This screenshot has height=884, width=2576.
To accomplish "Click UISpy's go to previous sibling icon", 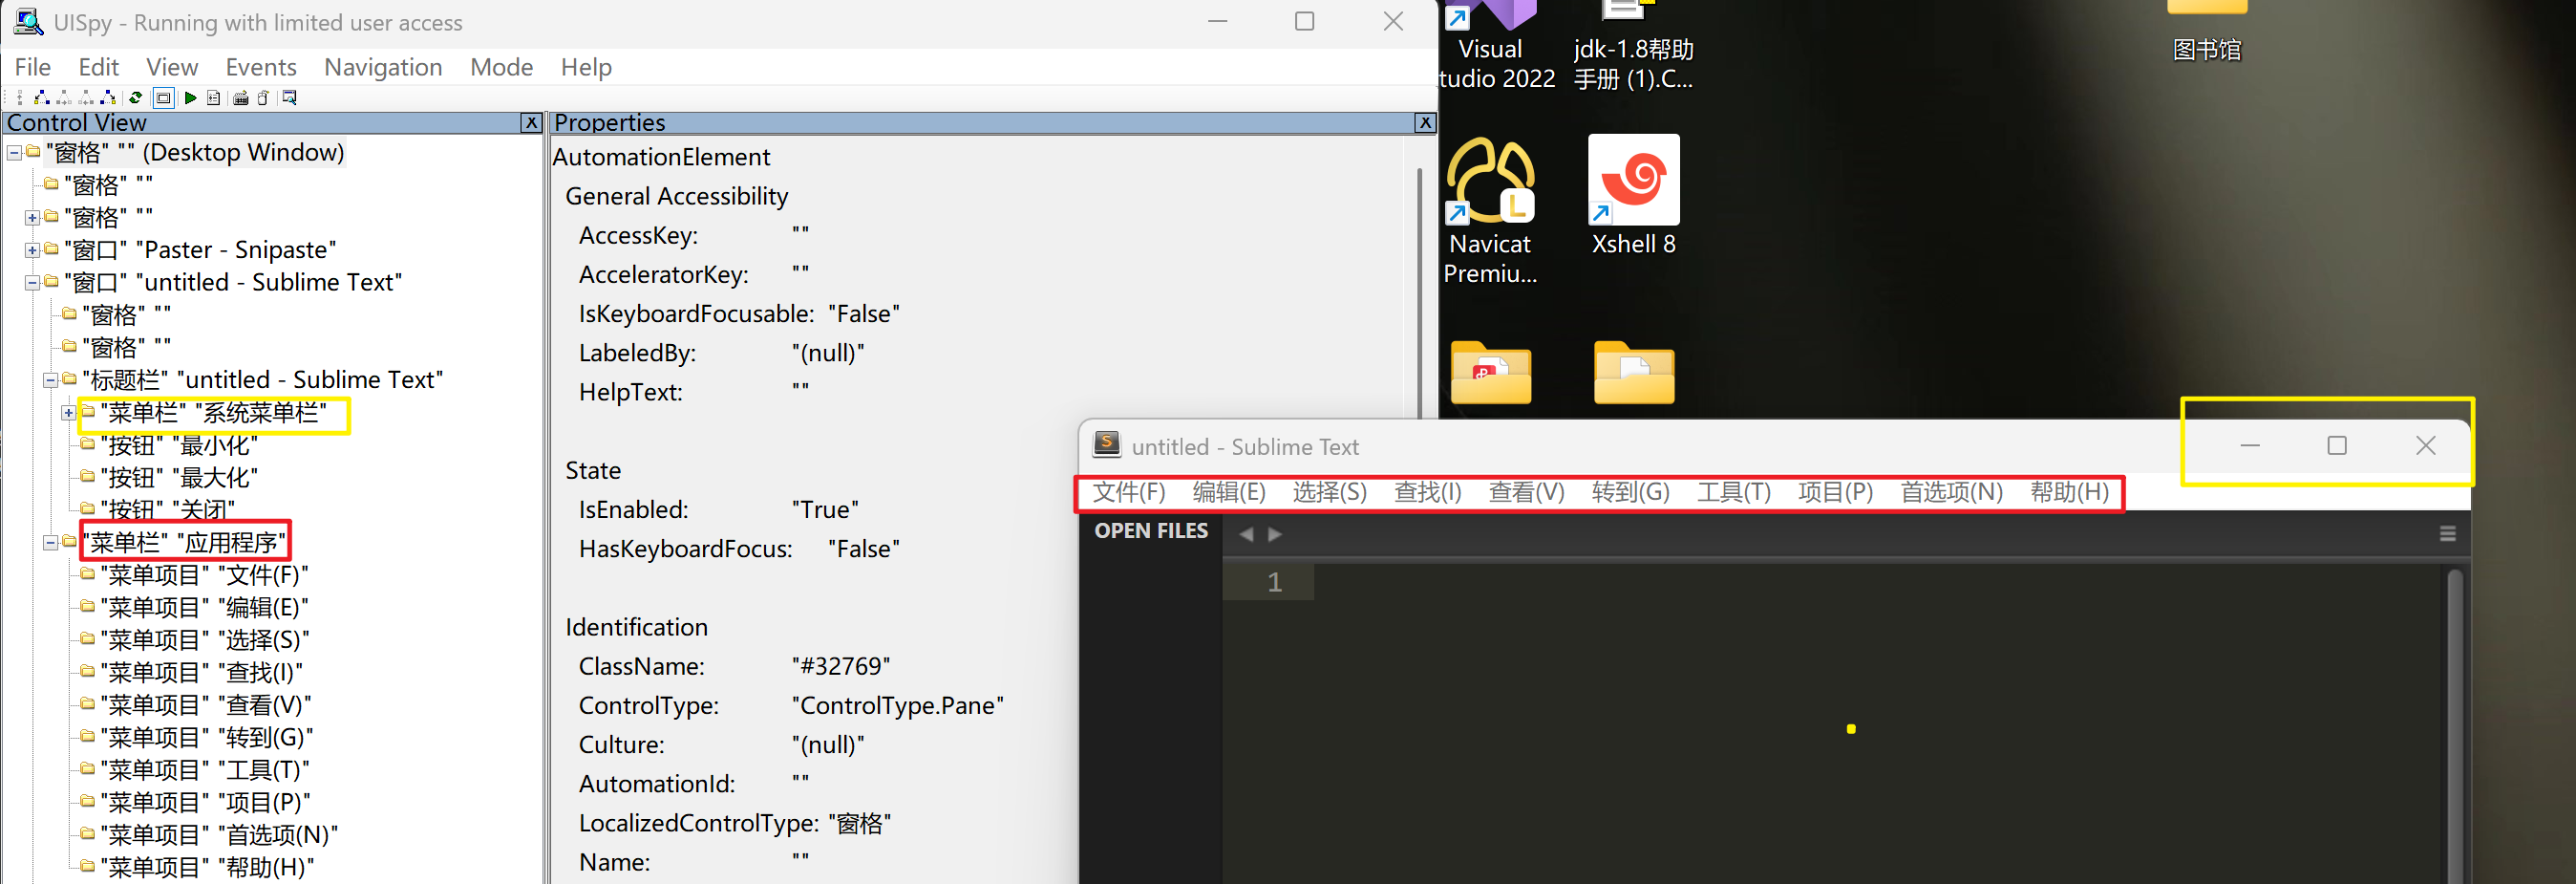I will pos(86,98).
